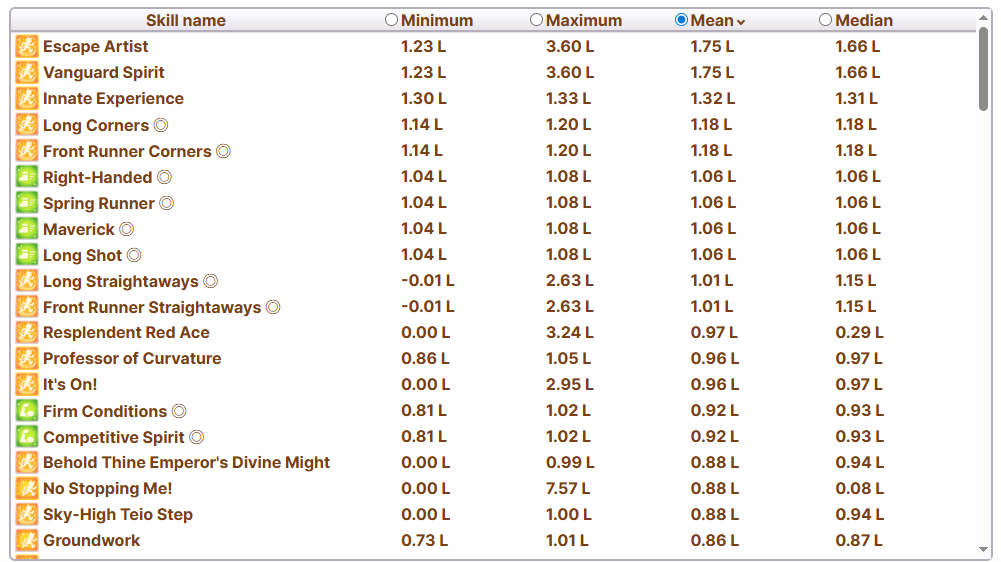The width and height of the screenshot is (1001, 562).
Task: Select the Vanguard Spirit skill name
Action: [x=104, y=73]
